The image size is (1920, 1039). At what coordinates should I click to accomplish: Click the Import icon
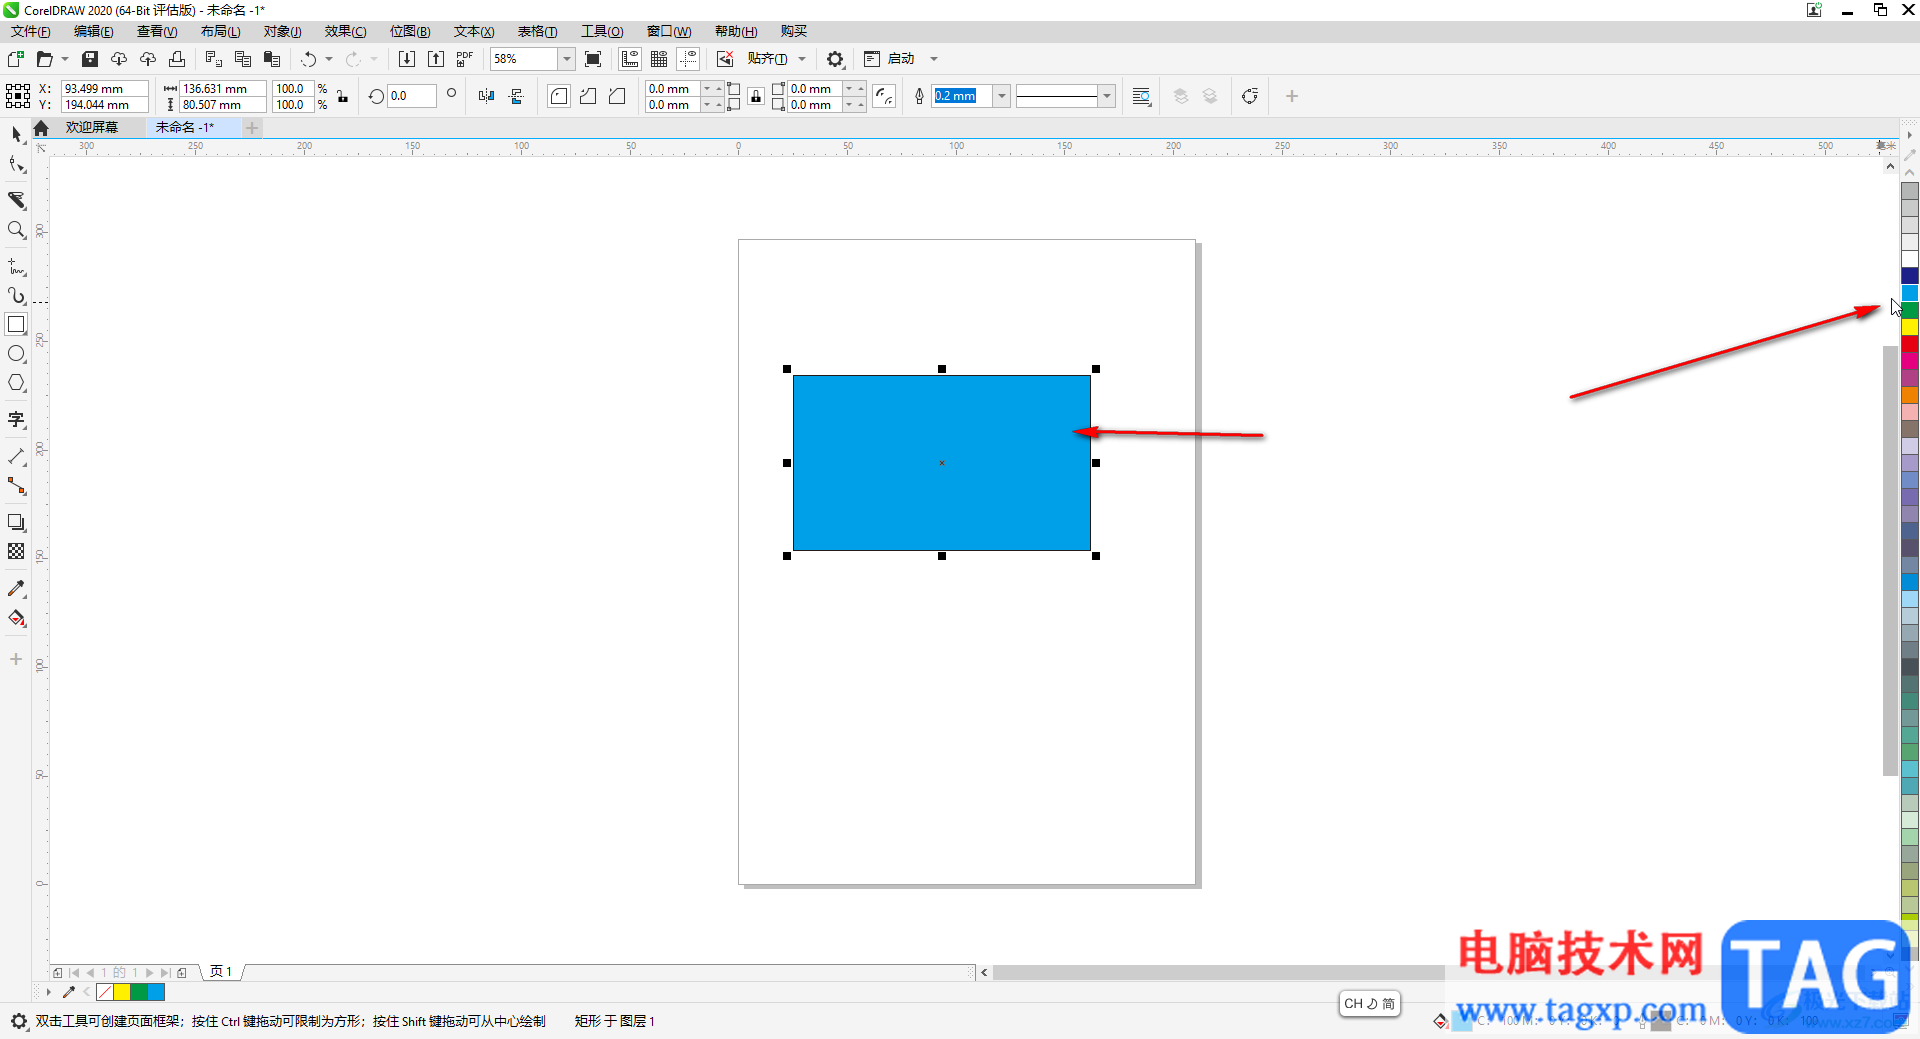[x=406, y=59]
